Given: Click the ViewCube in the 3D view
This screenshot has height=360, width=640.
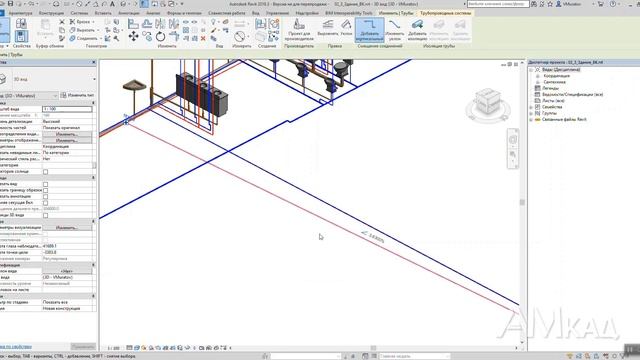Looking at the screenshot, I should tap(488, 102).
